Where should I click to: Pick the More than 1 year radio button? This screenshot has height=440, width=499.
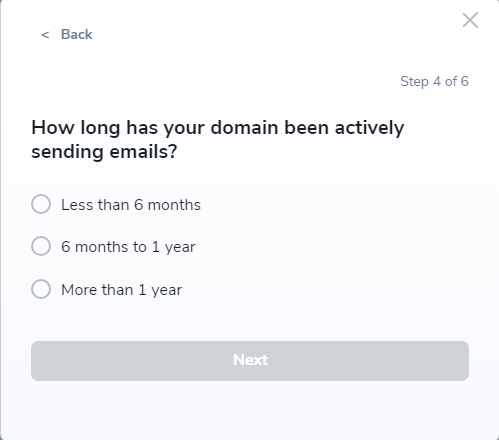pos(41,289)
